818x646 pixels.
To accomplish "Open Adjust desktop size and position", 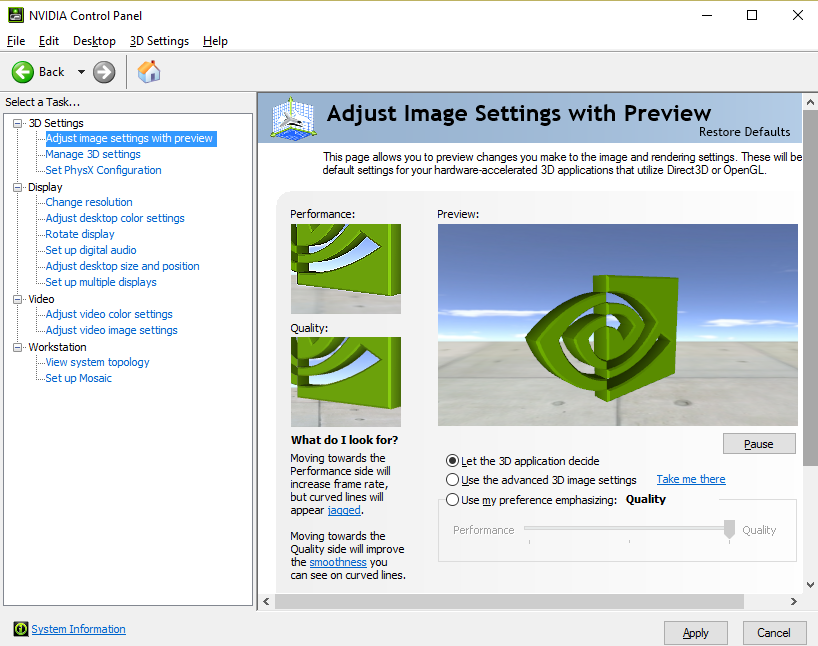I will [x=122, y=266].
